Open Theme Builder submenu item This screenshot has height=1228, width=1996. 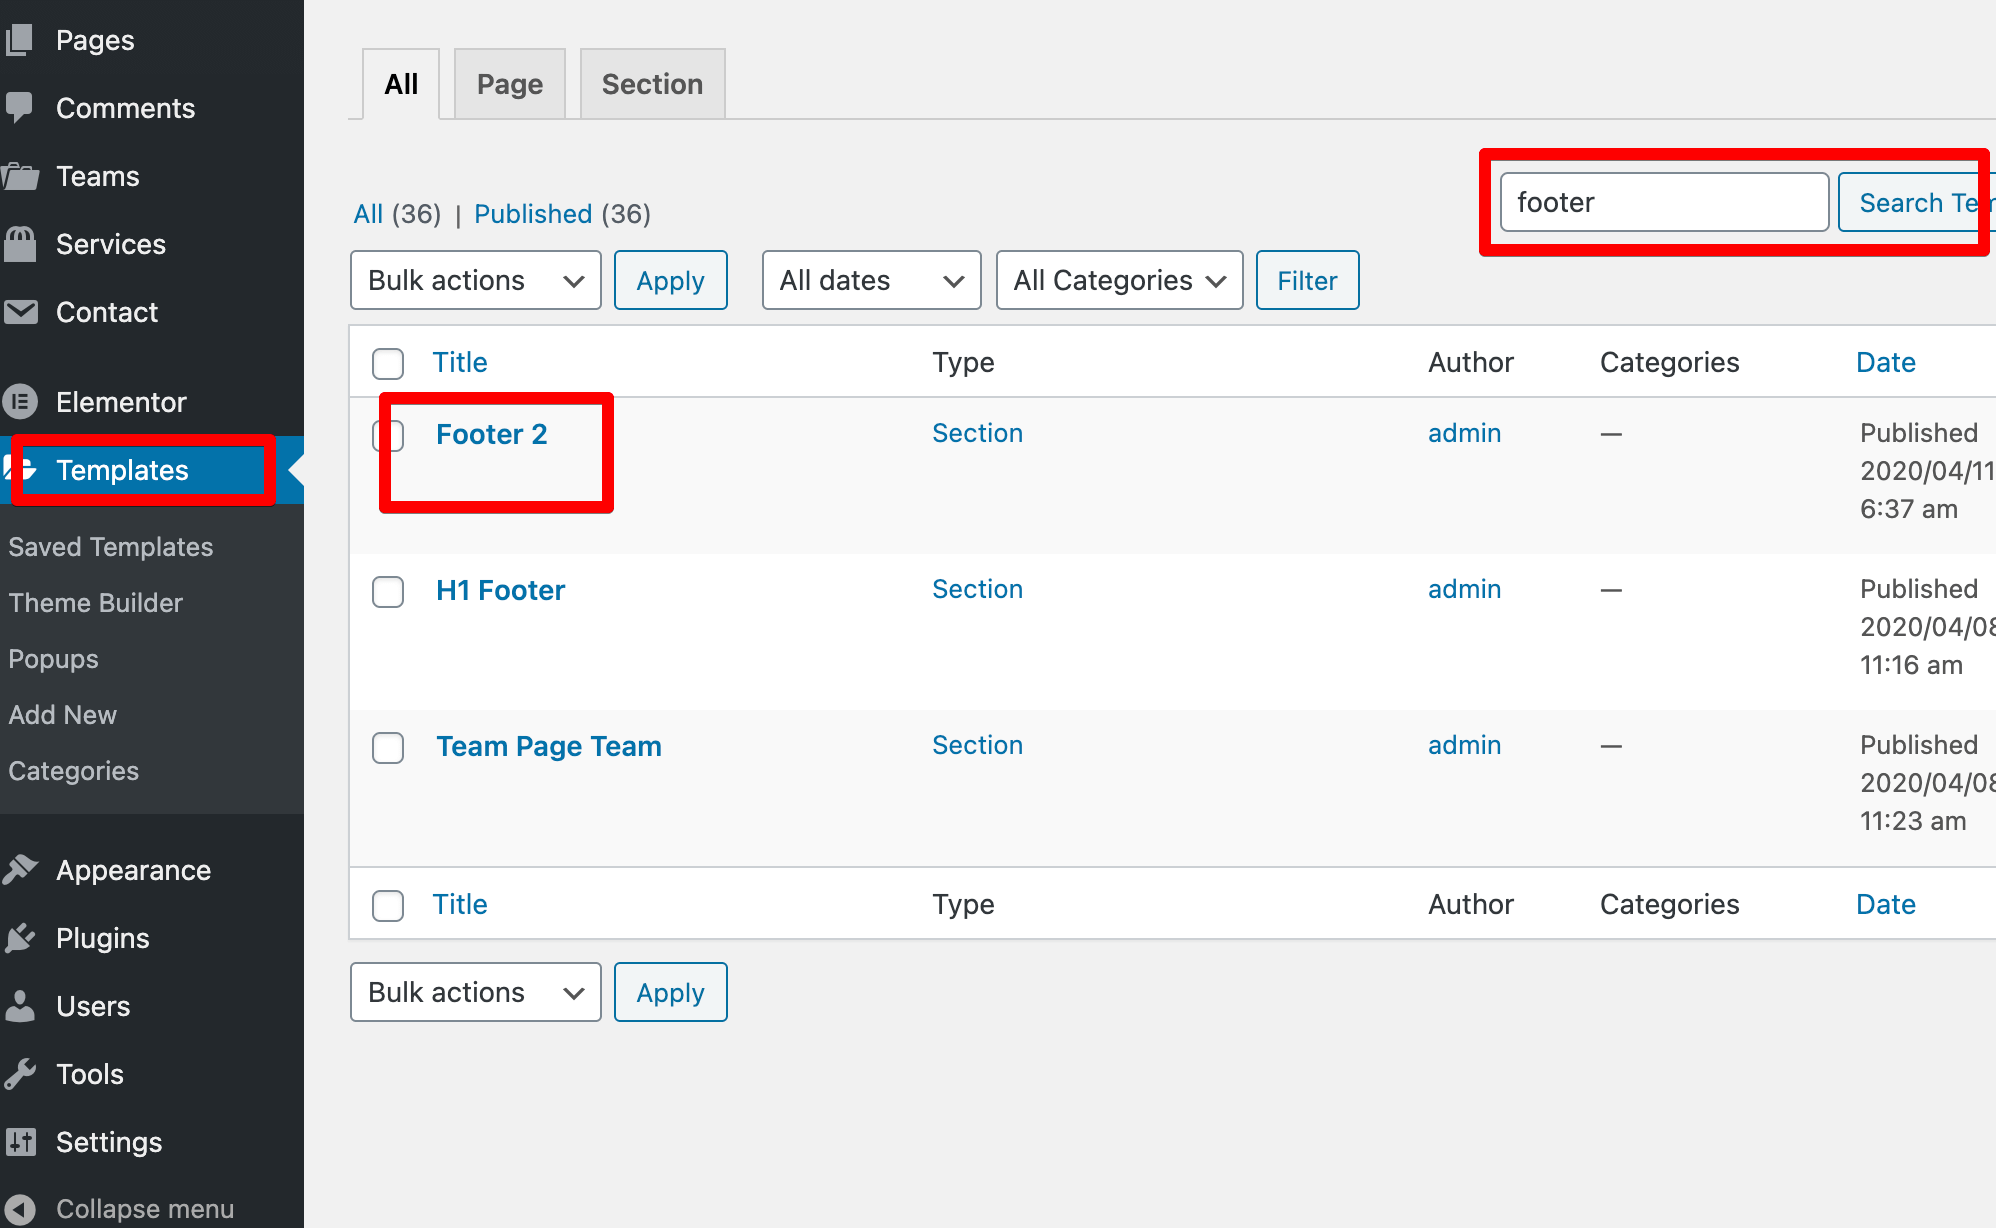point(95,603)
